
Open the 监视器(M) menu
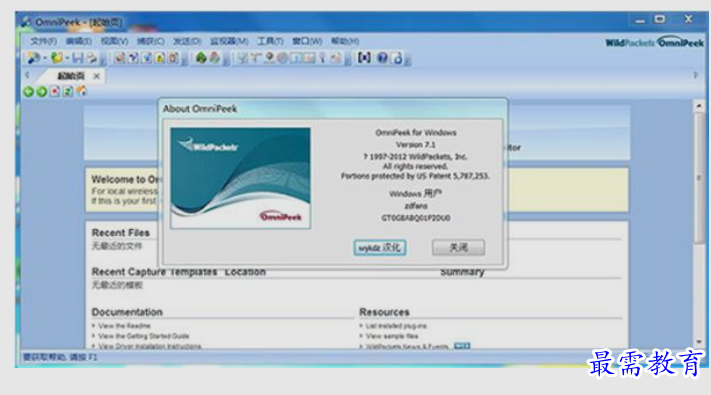click(x=229, y=41)
